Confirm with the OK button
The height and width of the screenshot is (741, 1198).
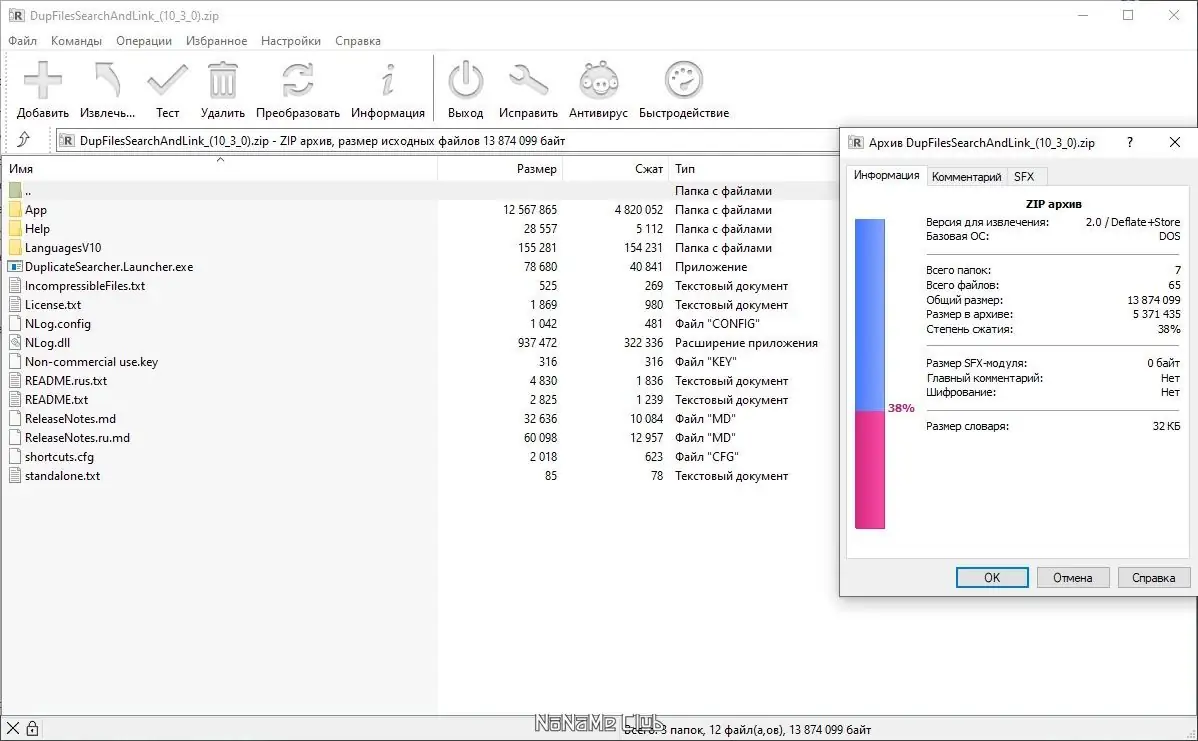point(992,578)
